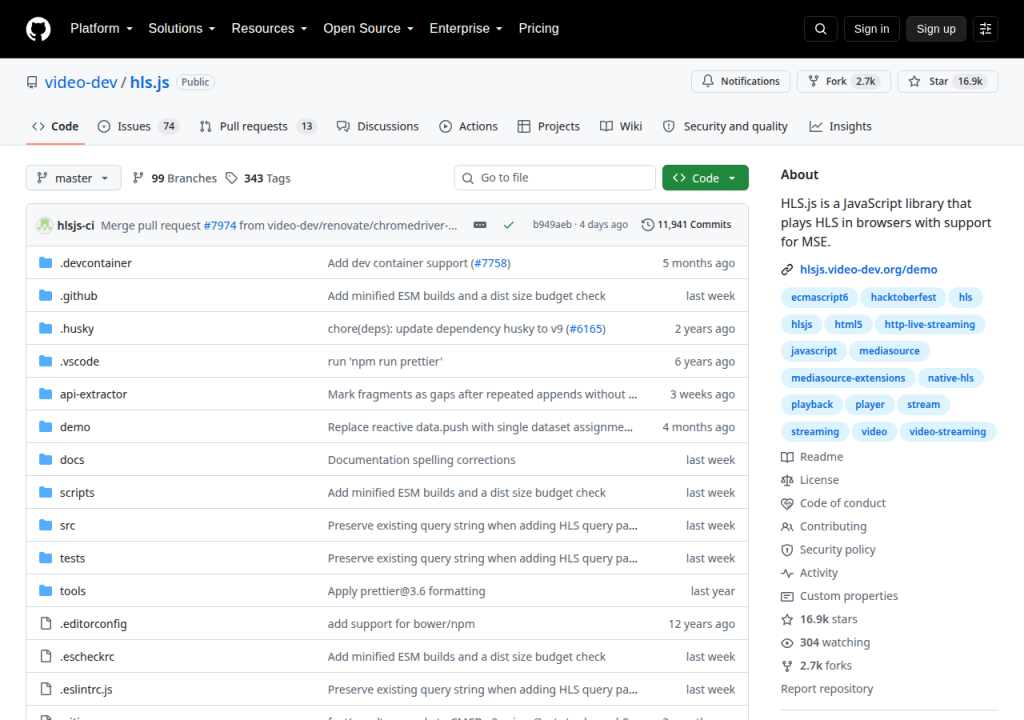Open the video-dev owner link
The width and height of the screenshot is (1024, 720).
(81, 82)
